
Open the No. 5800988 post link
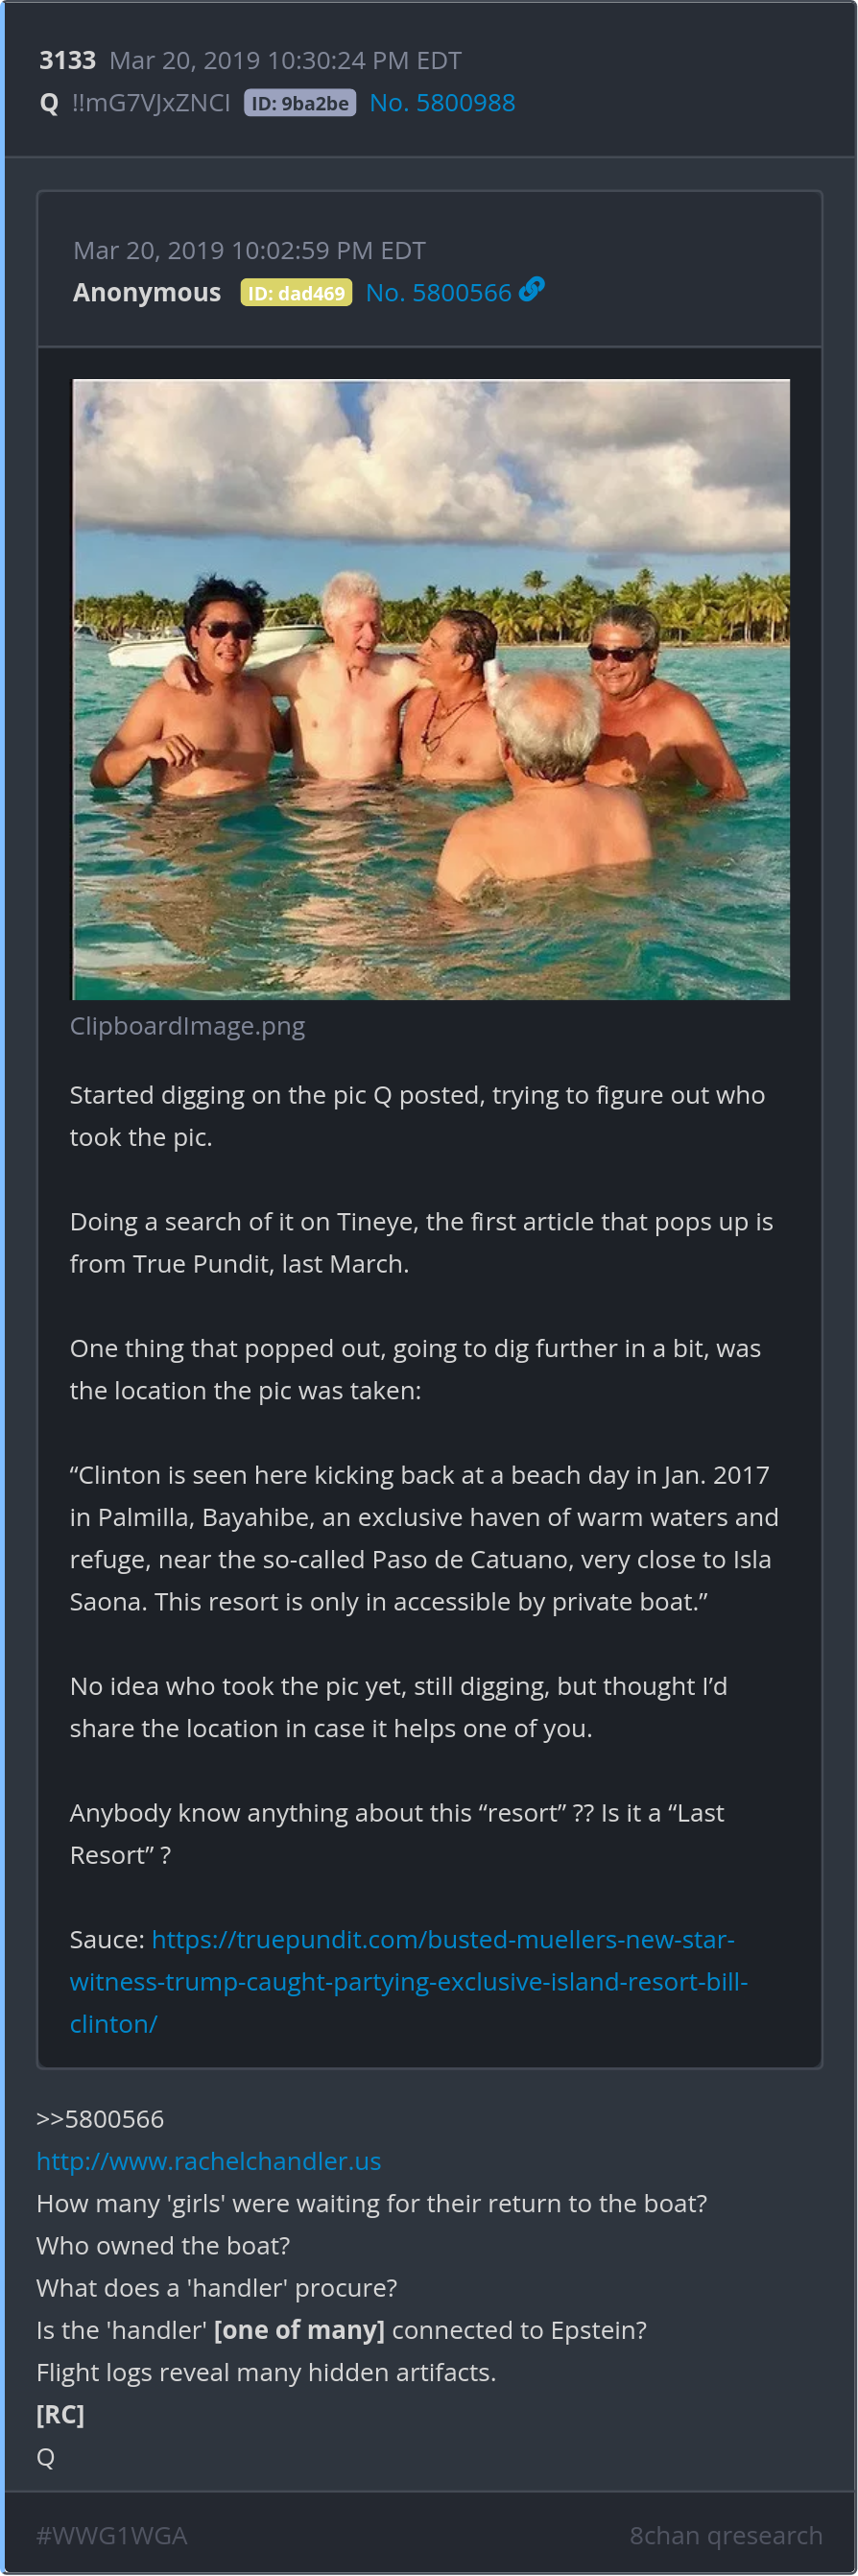coord(442,103)
